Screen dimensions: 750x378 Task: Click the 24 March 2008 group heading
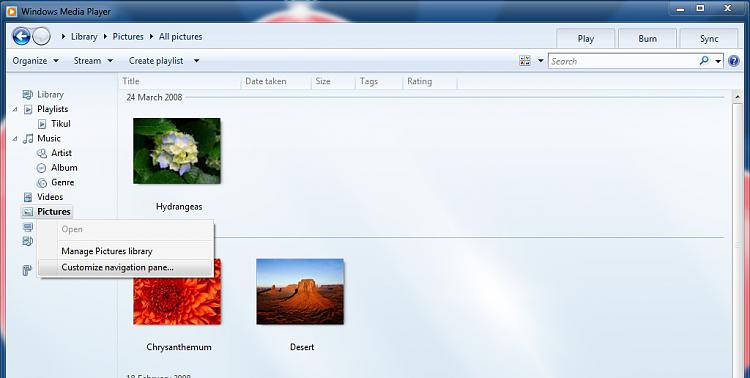click(x=154, y=97)
